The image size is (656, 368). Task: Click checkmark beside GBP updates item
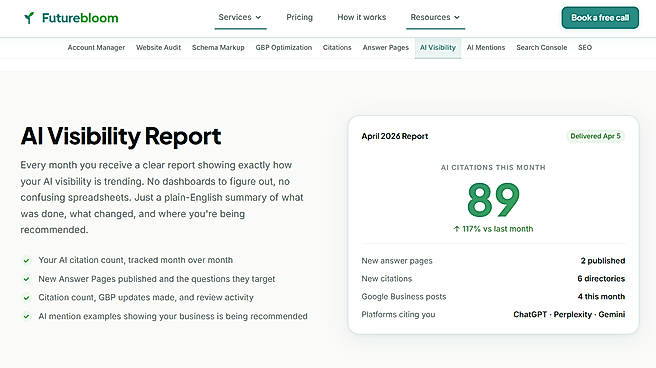[26, 298]
